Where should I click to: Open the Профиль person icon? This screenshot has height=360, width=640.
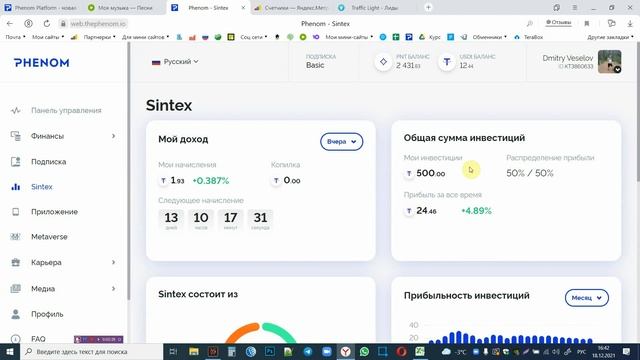[x=16, y=314]
